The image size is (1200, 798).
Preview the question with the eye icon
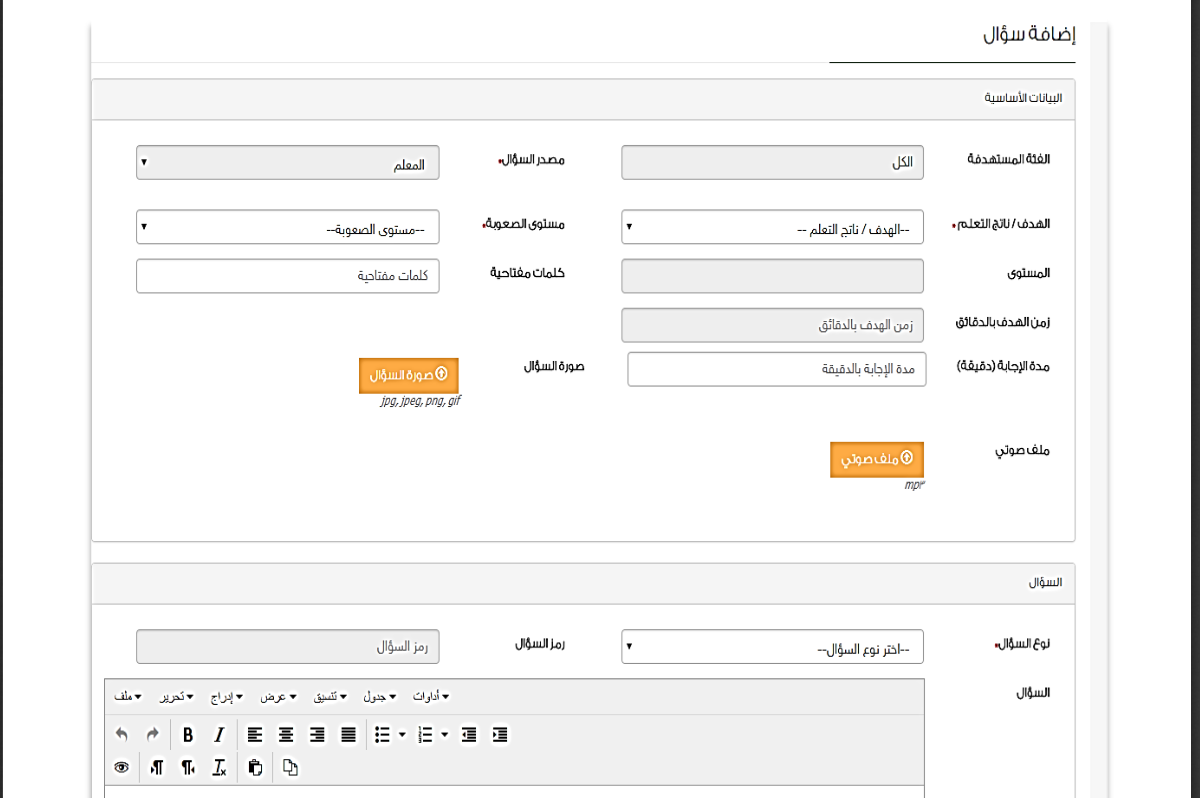click(x=122, y=768)
